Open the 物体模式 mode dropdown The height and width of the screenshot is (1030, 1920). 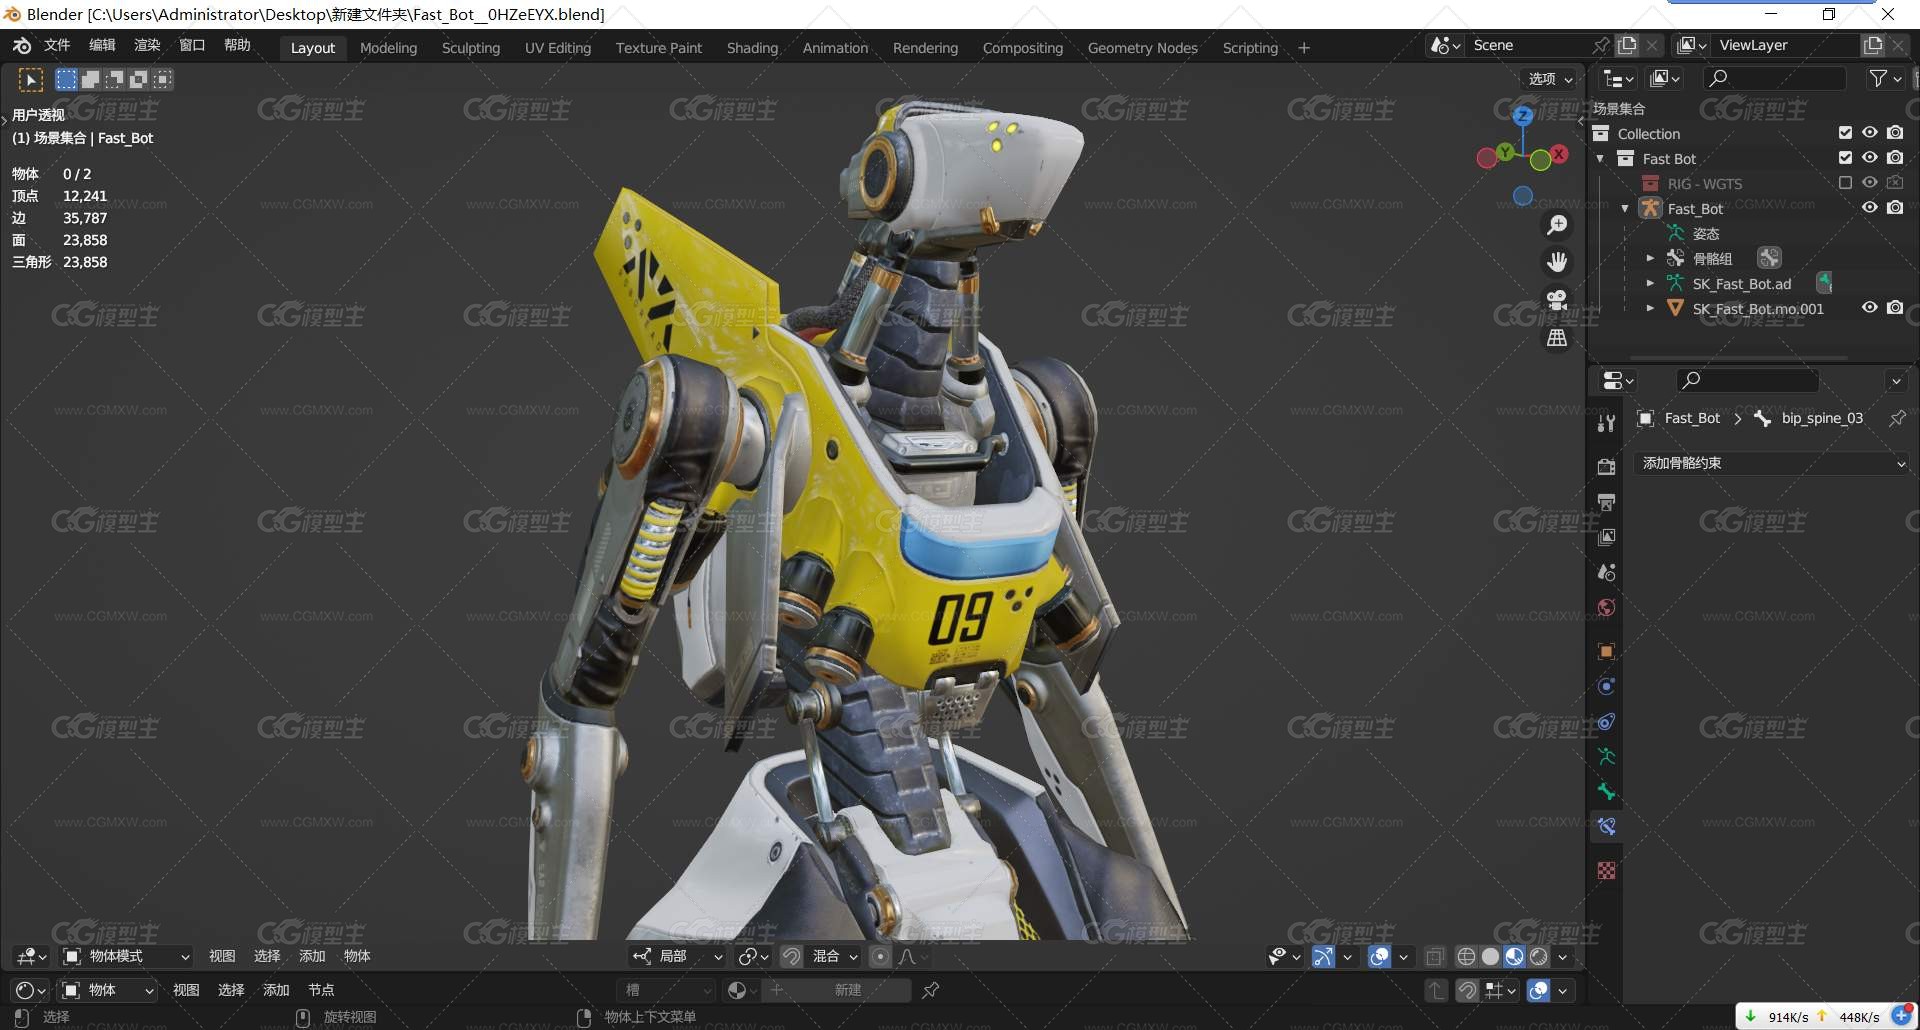126,957
